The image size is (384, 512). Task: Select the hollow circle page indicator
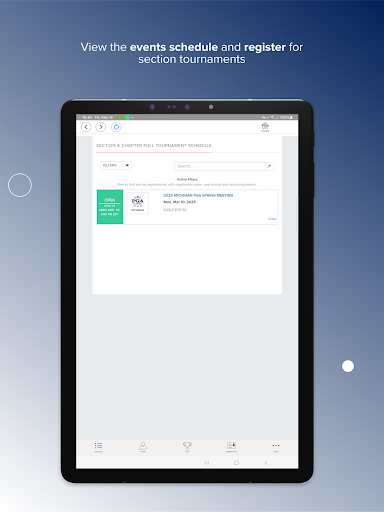20,185
